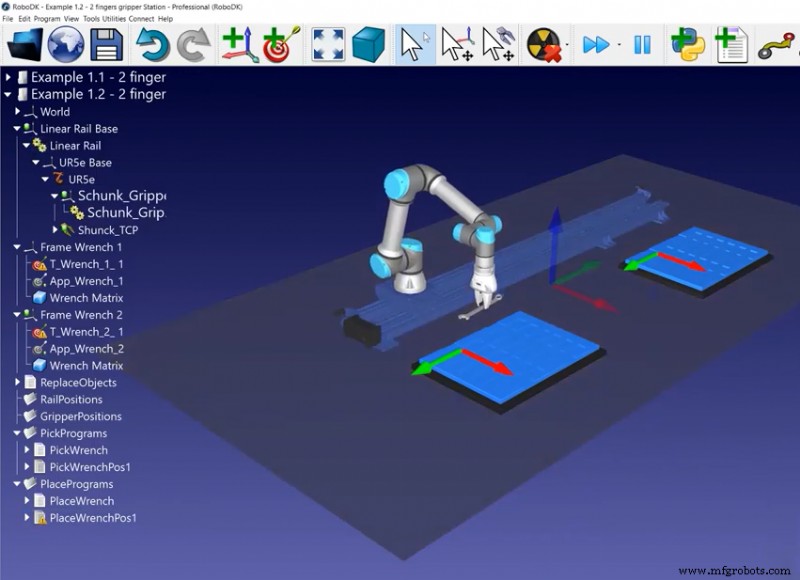
Task: Add a new Python program
Action: 689,41
